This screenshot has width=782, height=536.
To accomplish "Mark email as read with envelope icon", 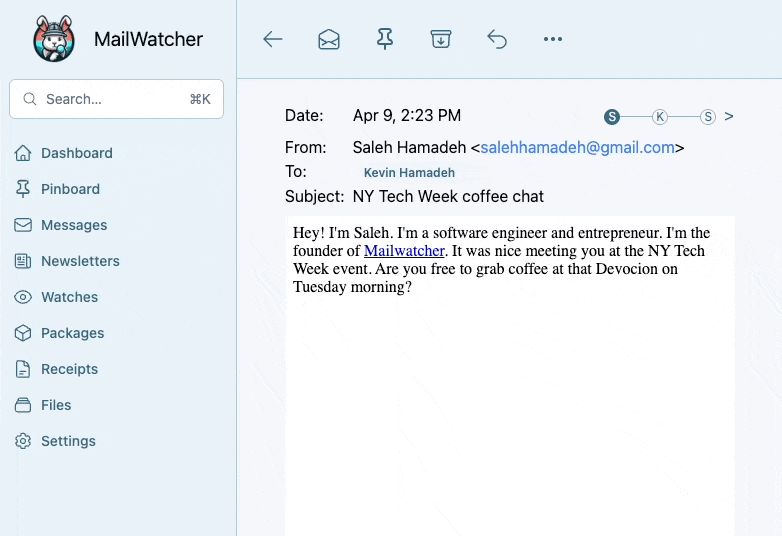I will [x=329, y=39].
